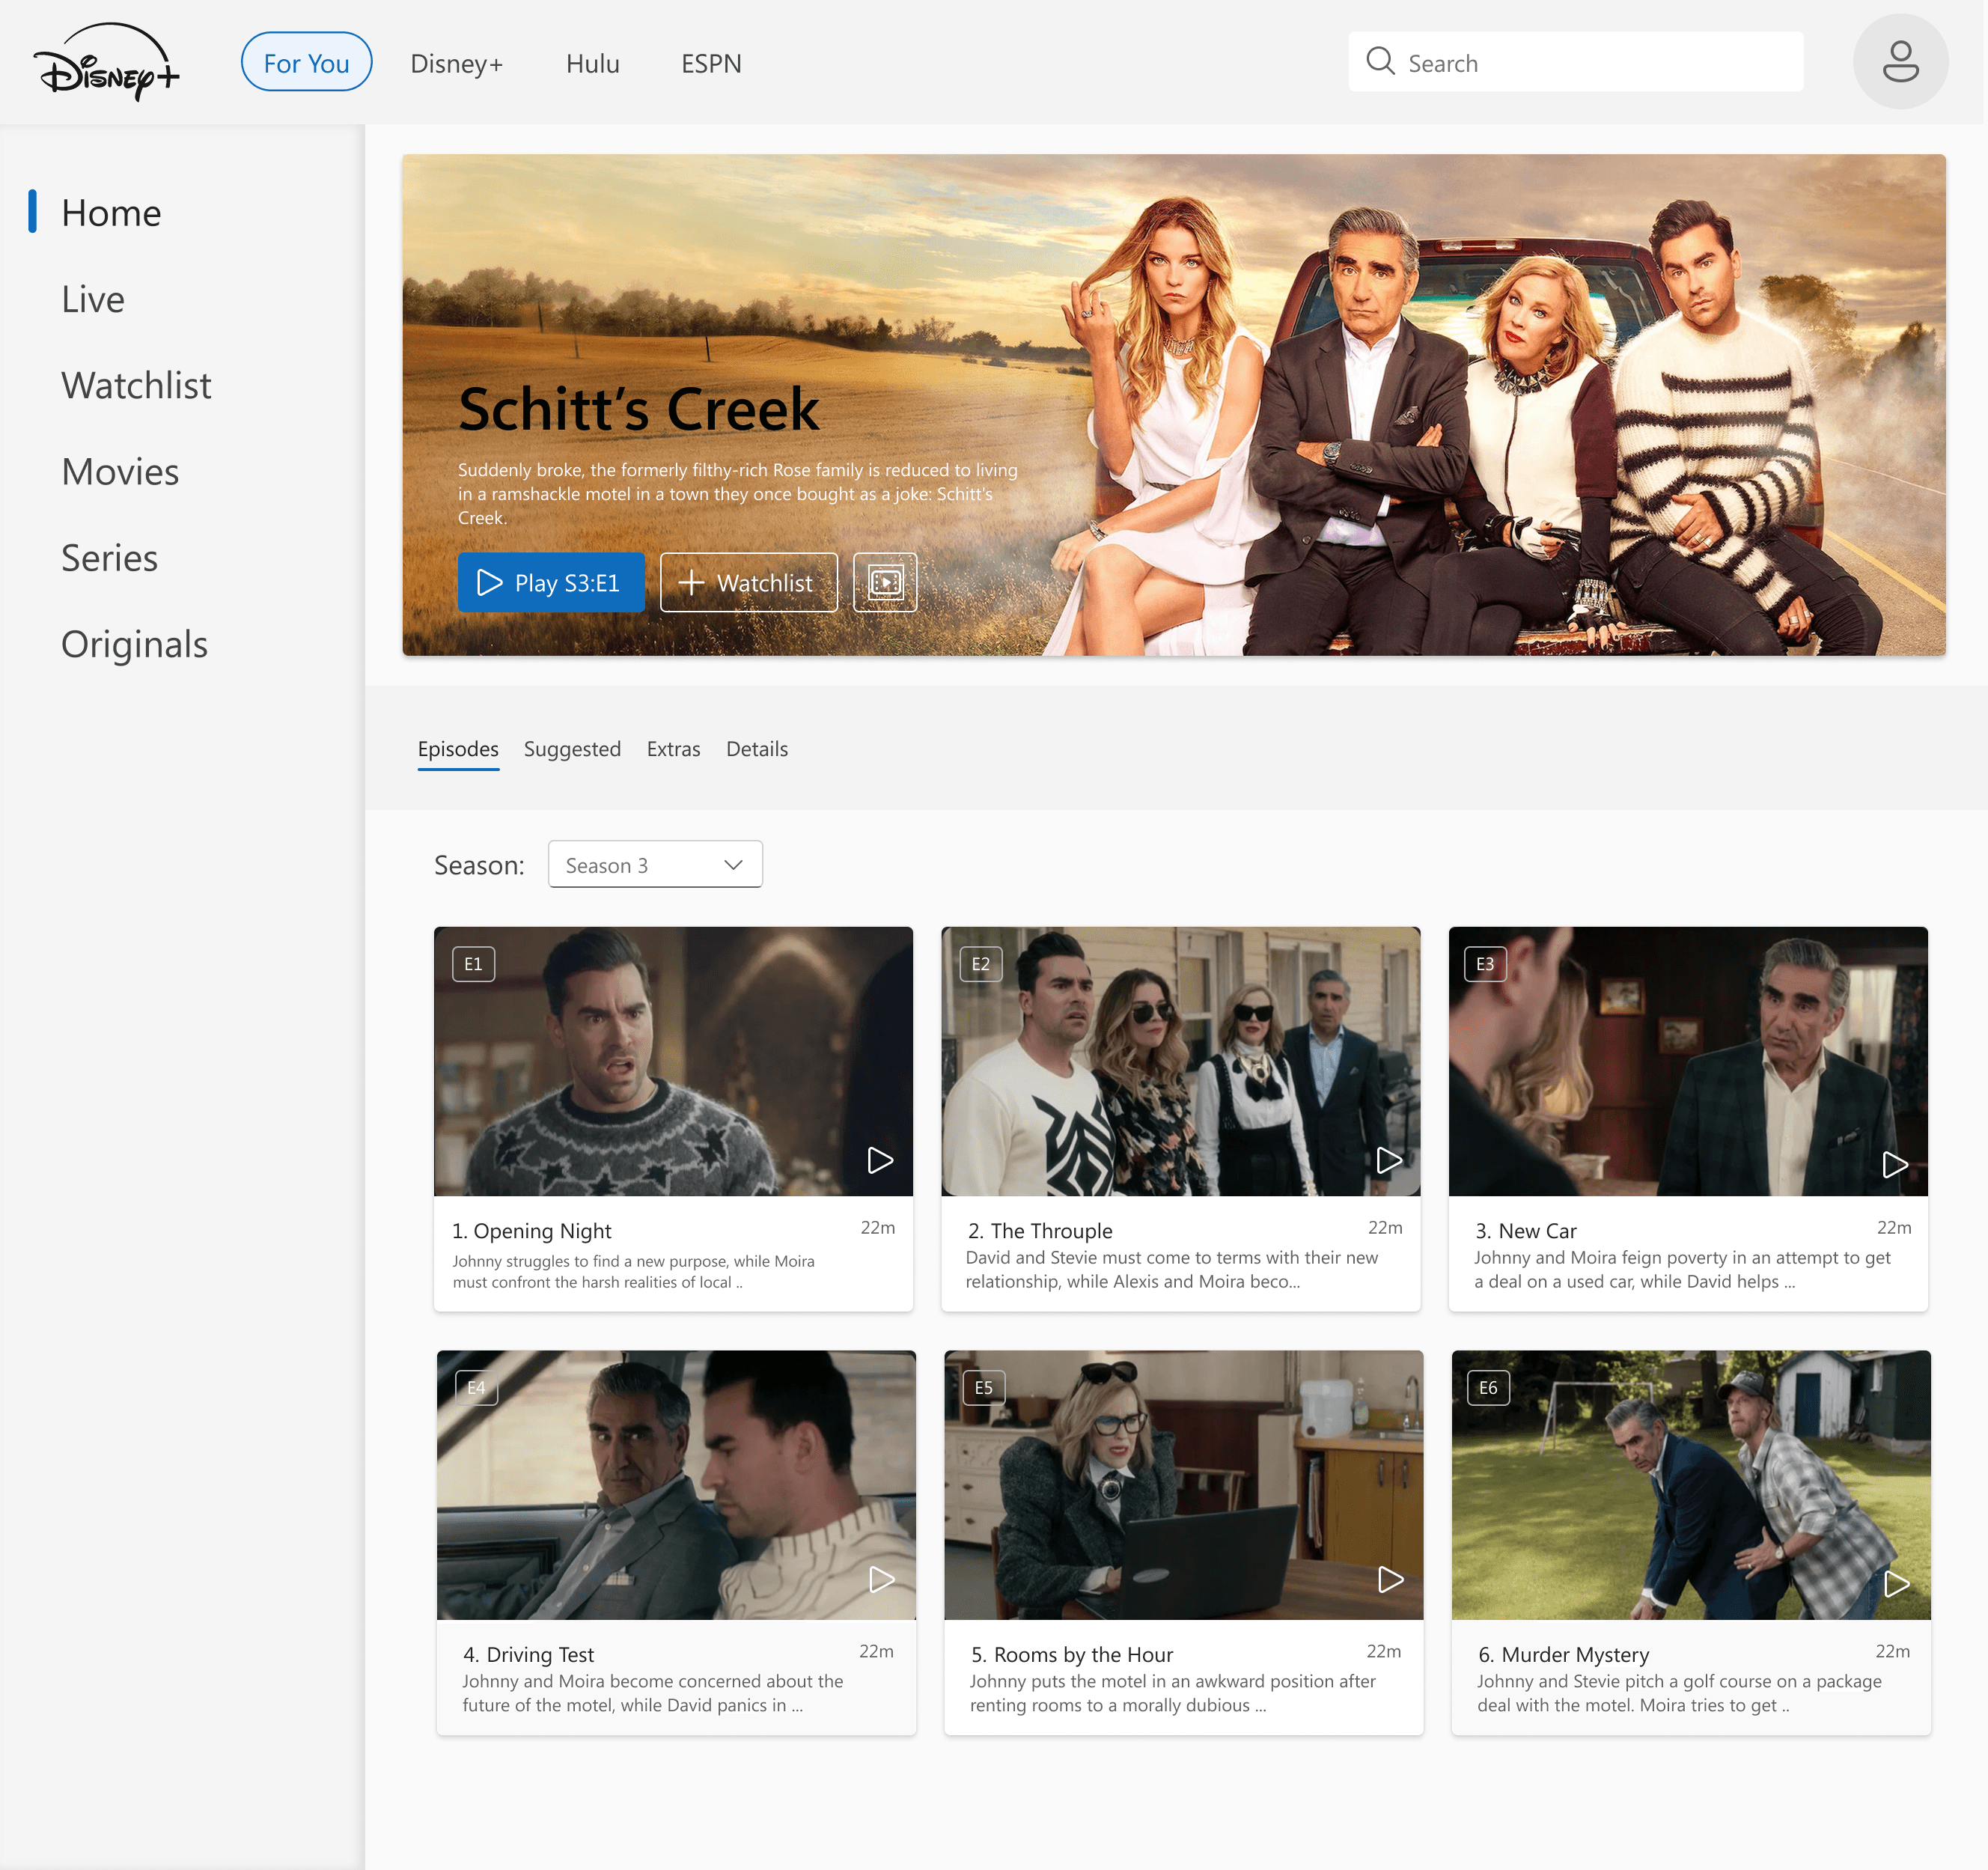
Task: Switch to the Suggested tab
Action: (x=572, y=749)
